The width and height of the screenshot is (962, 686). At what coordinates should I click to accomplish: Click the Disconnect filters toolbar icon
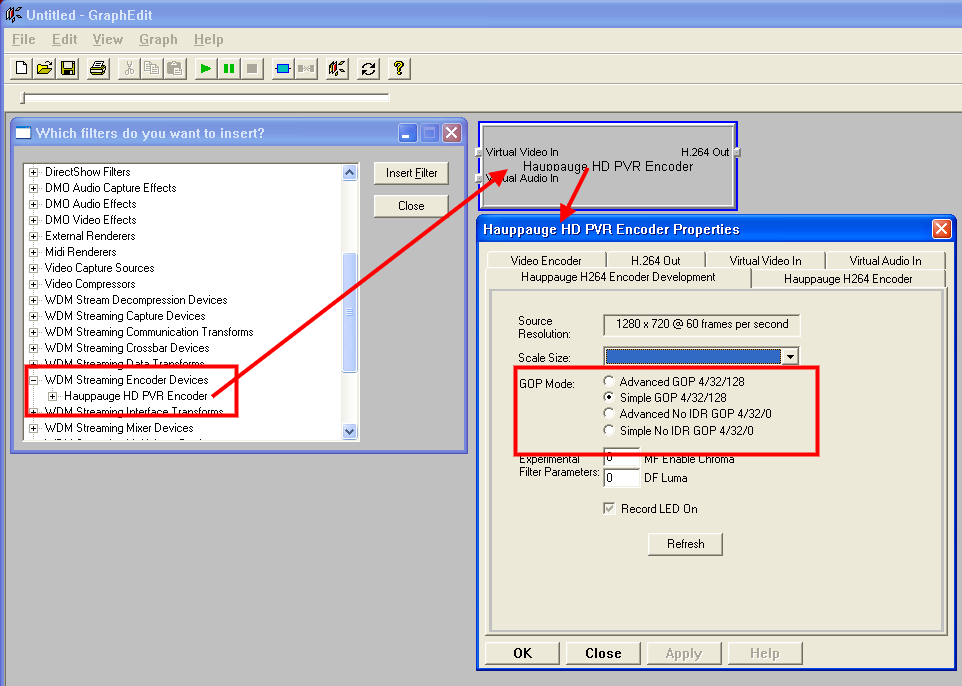[x=306, y=68]
